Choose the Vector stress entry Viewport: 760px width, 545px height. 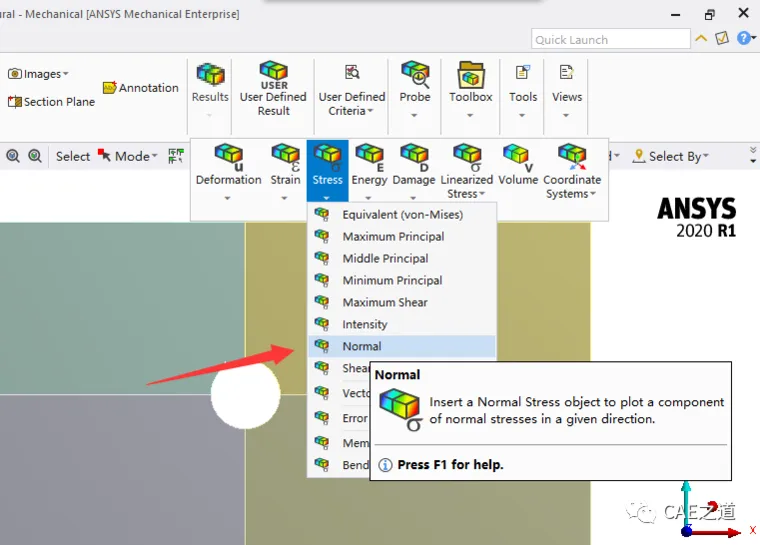coord(339,393)
